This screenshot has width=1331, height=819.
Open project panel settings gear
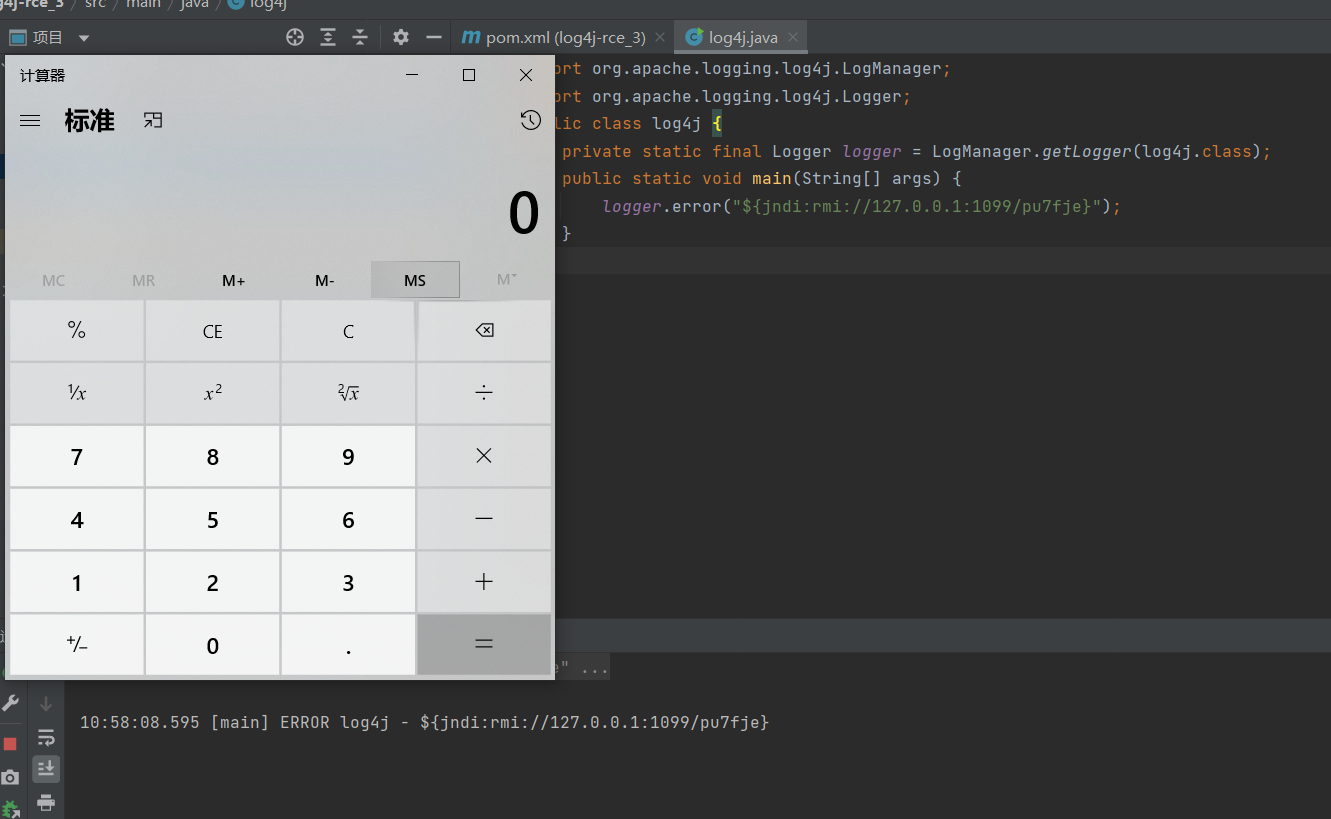[x=401, y=38]
